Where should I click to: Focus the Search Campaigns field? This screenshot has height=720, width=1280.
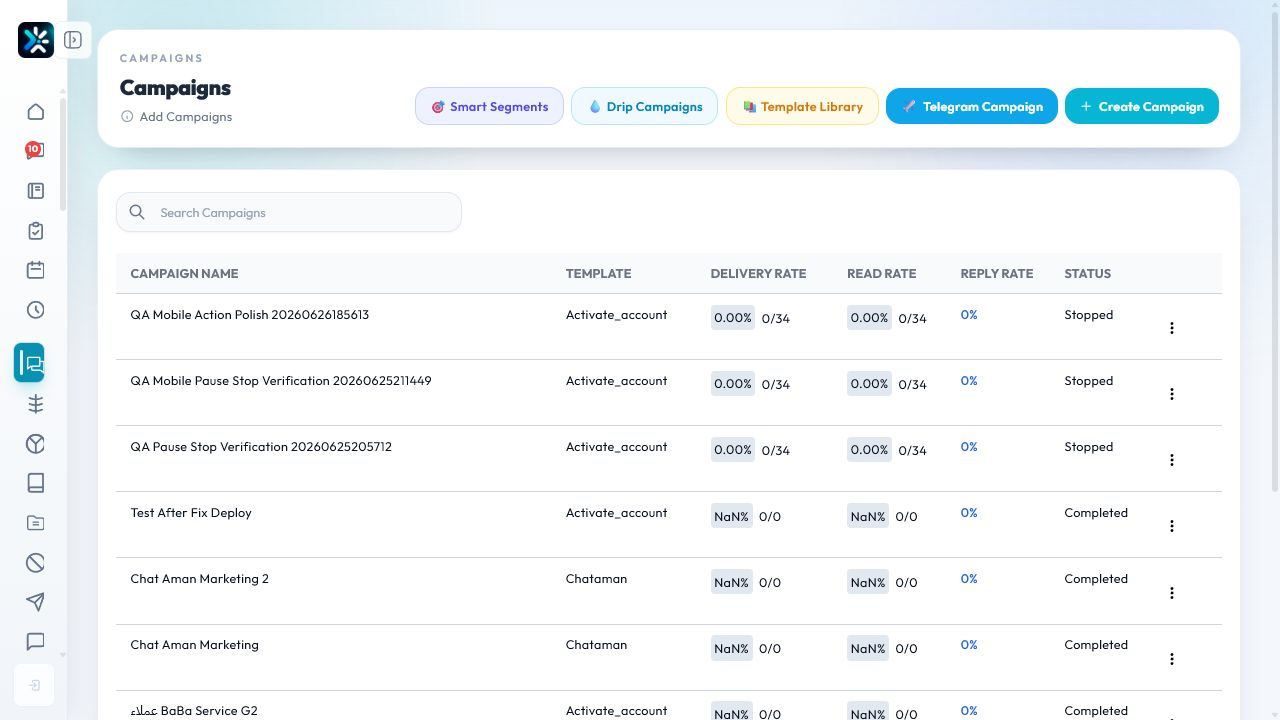[x=289, y=212]
